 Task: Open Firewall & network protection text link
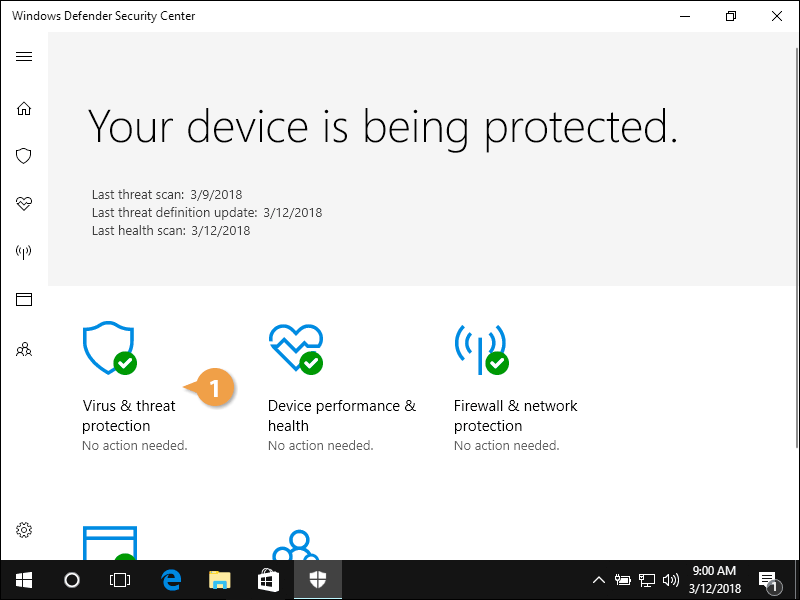[515, 416]
